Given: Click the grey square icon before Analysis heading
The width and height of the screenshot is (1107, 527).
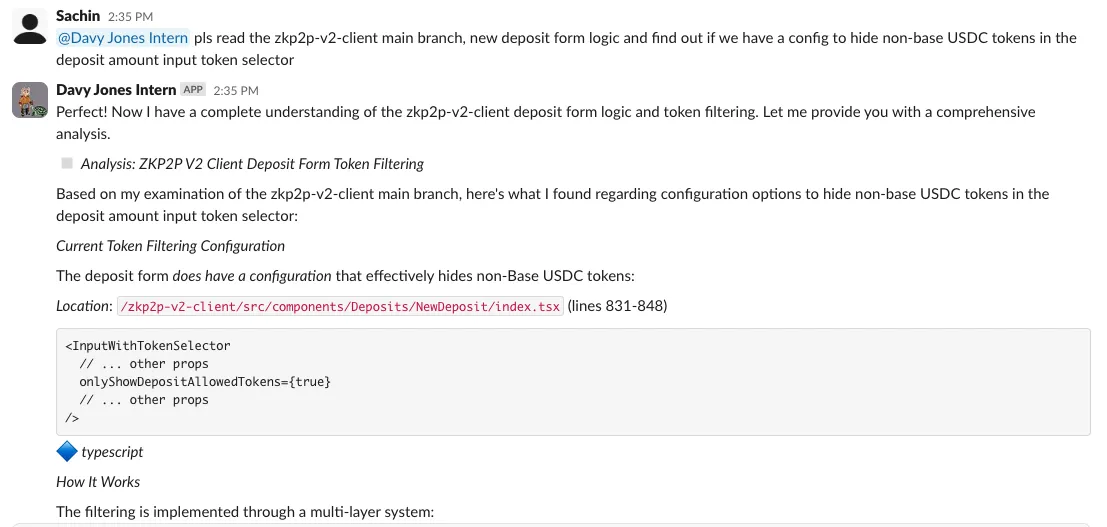Looking at the screenshot, I should tap(67, 163).
